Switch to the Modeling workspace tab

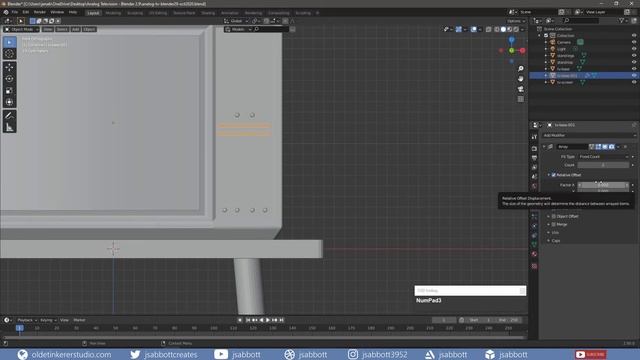coord(113,13)
